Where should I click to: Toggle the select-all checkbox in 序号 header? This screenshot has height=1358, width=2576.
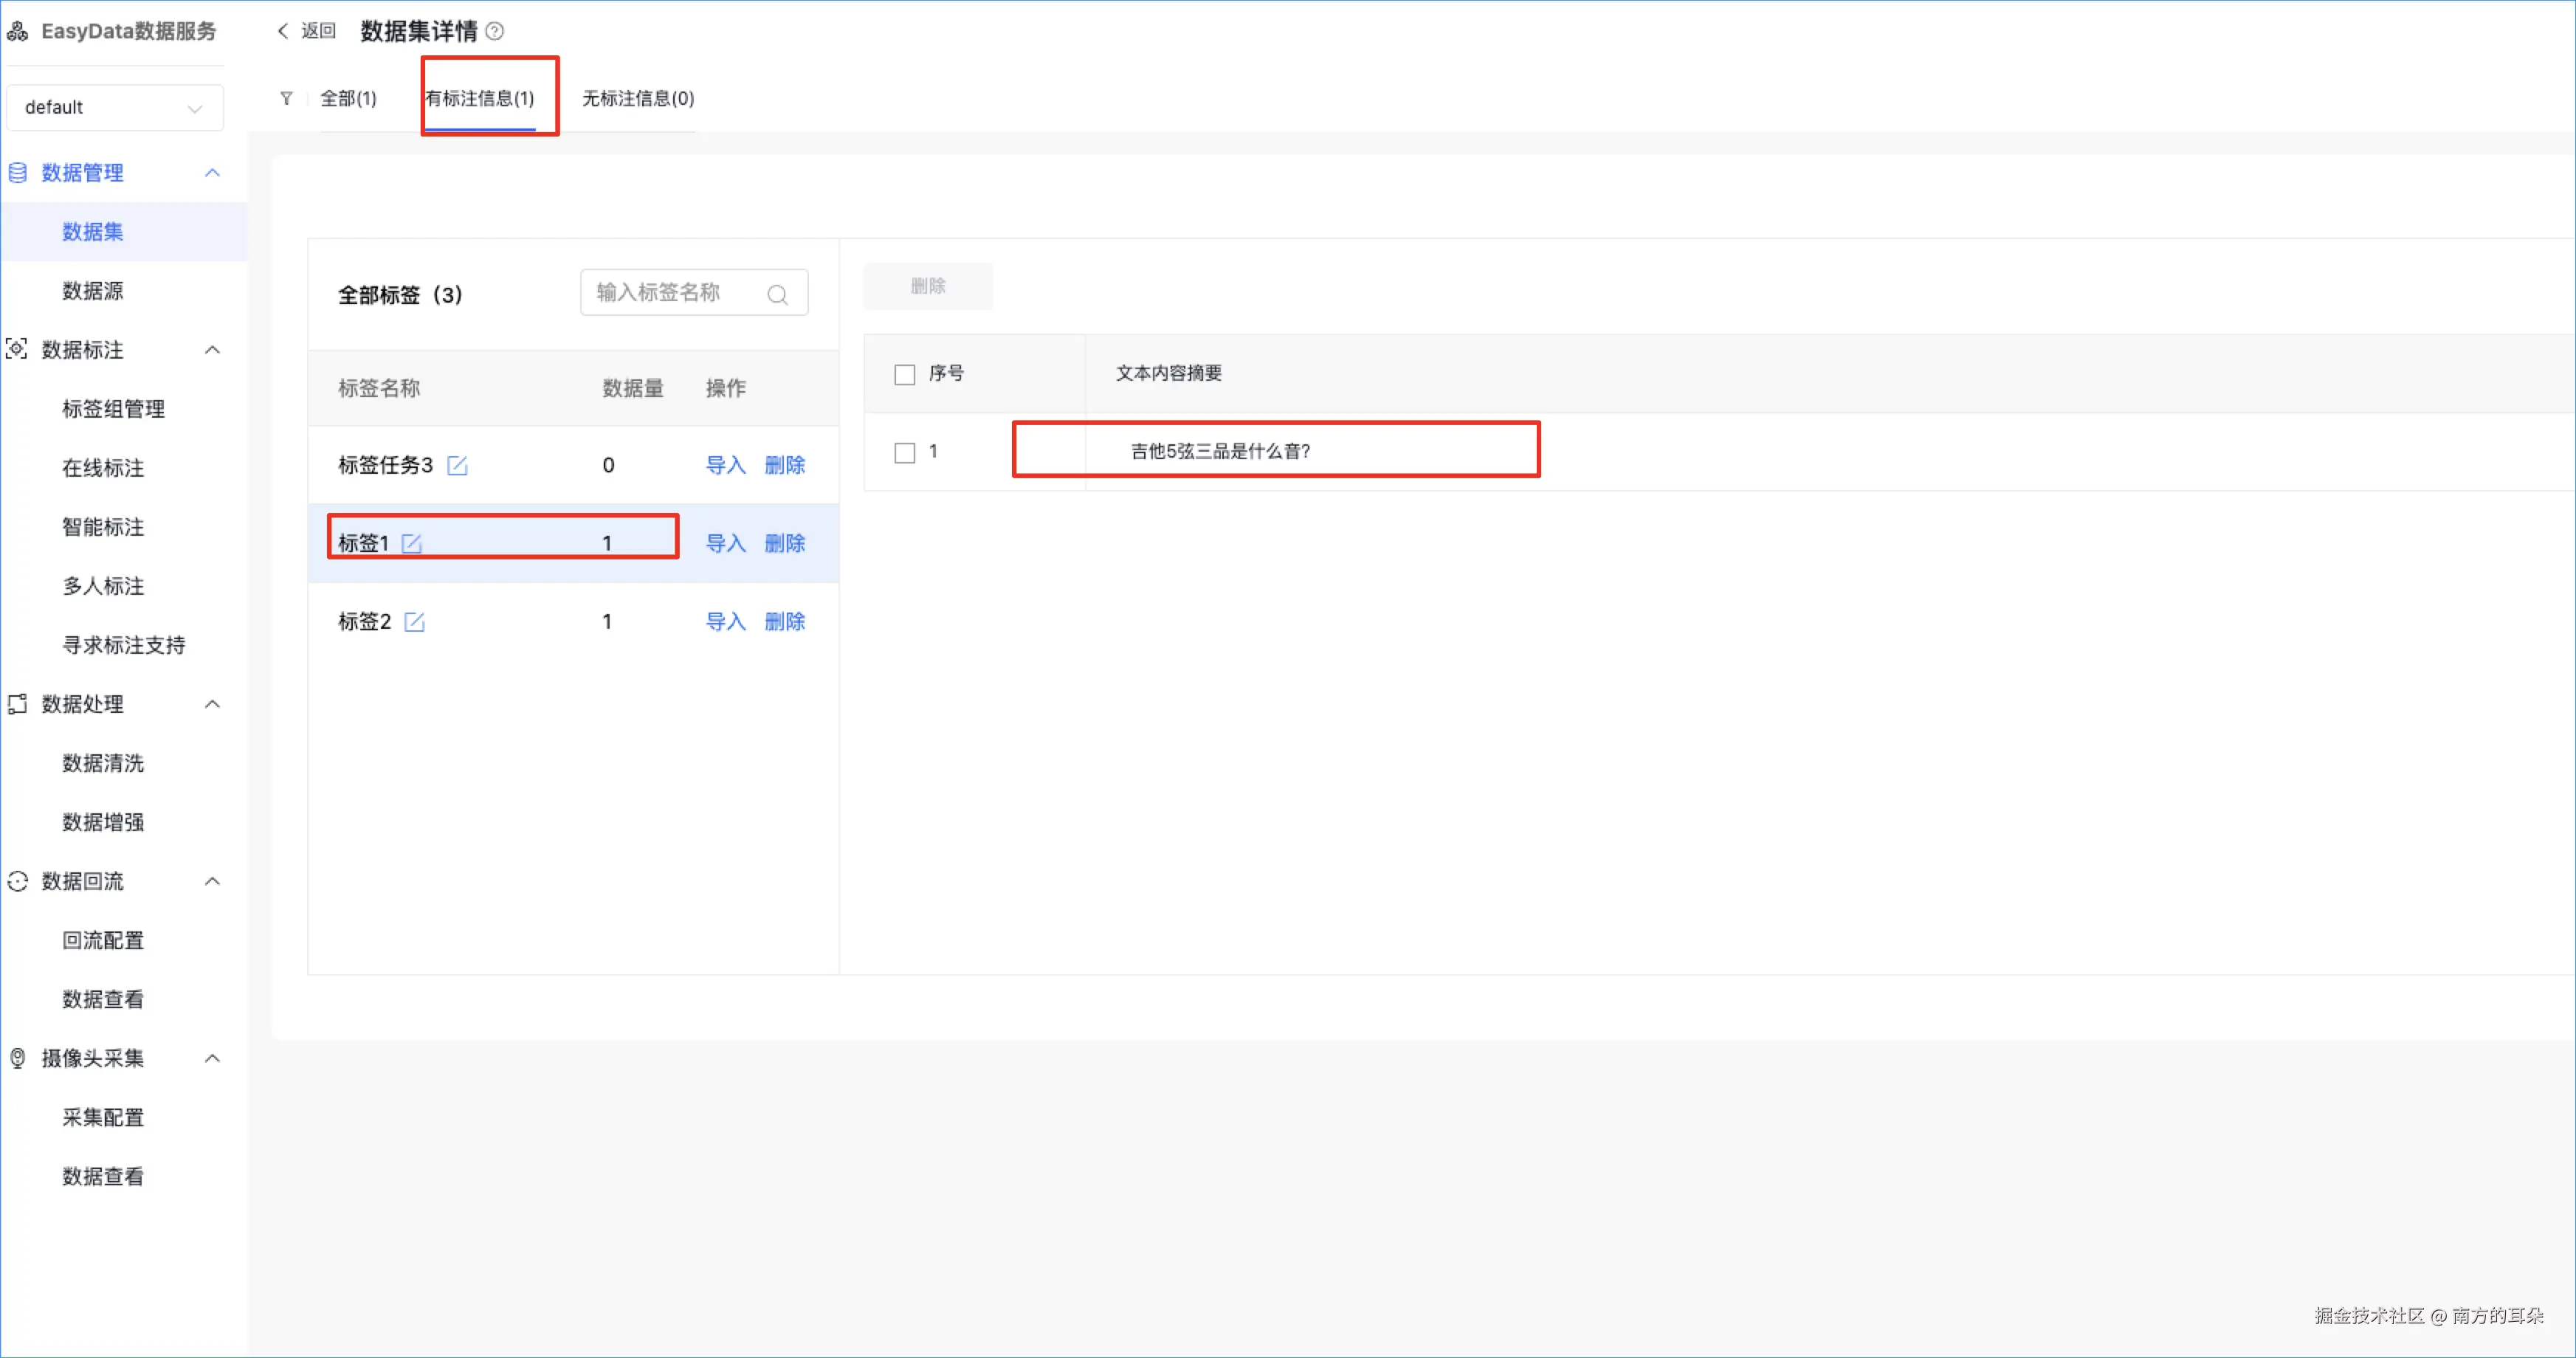[x=904, y=374]
